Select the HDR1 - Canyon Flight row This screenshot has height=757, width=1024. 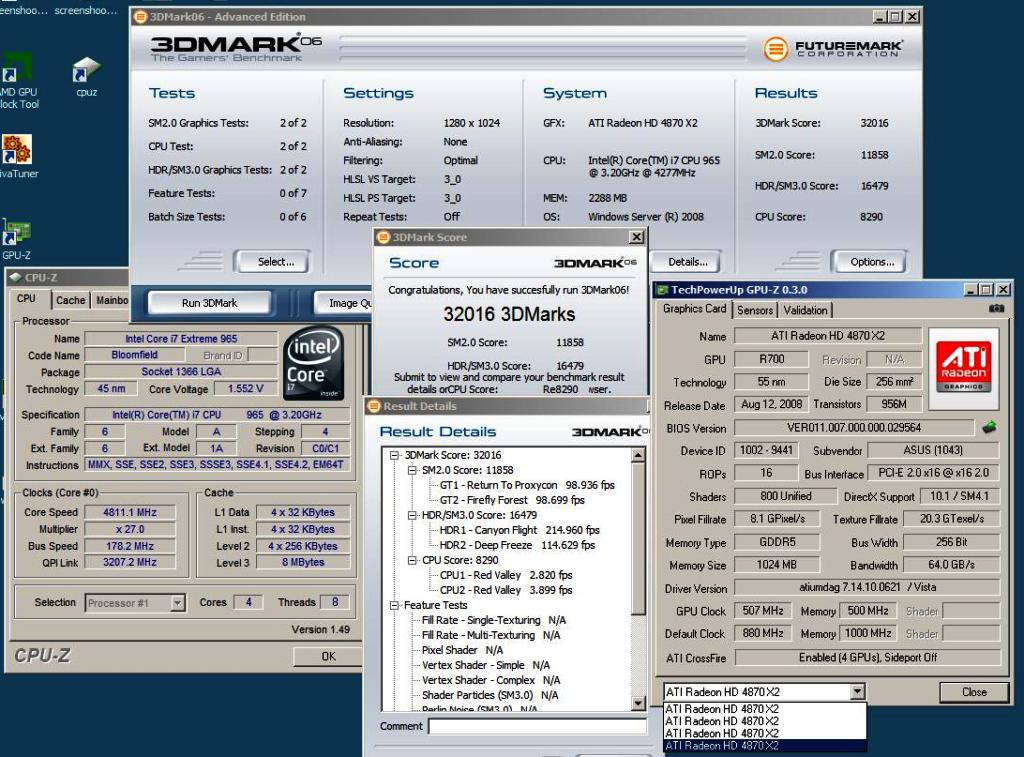(x=519, y=530)
